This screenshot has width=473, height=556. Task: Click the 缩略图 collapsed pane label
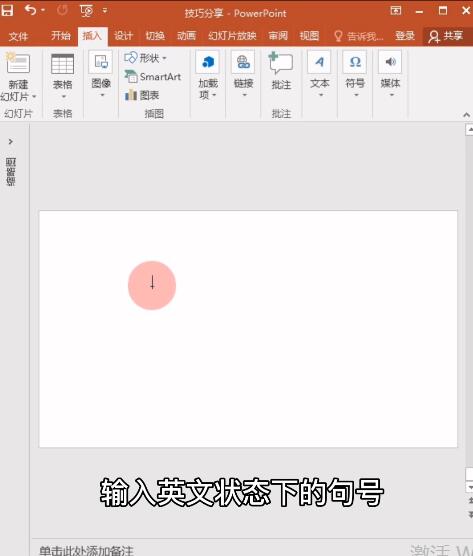[x=11, y=172]
